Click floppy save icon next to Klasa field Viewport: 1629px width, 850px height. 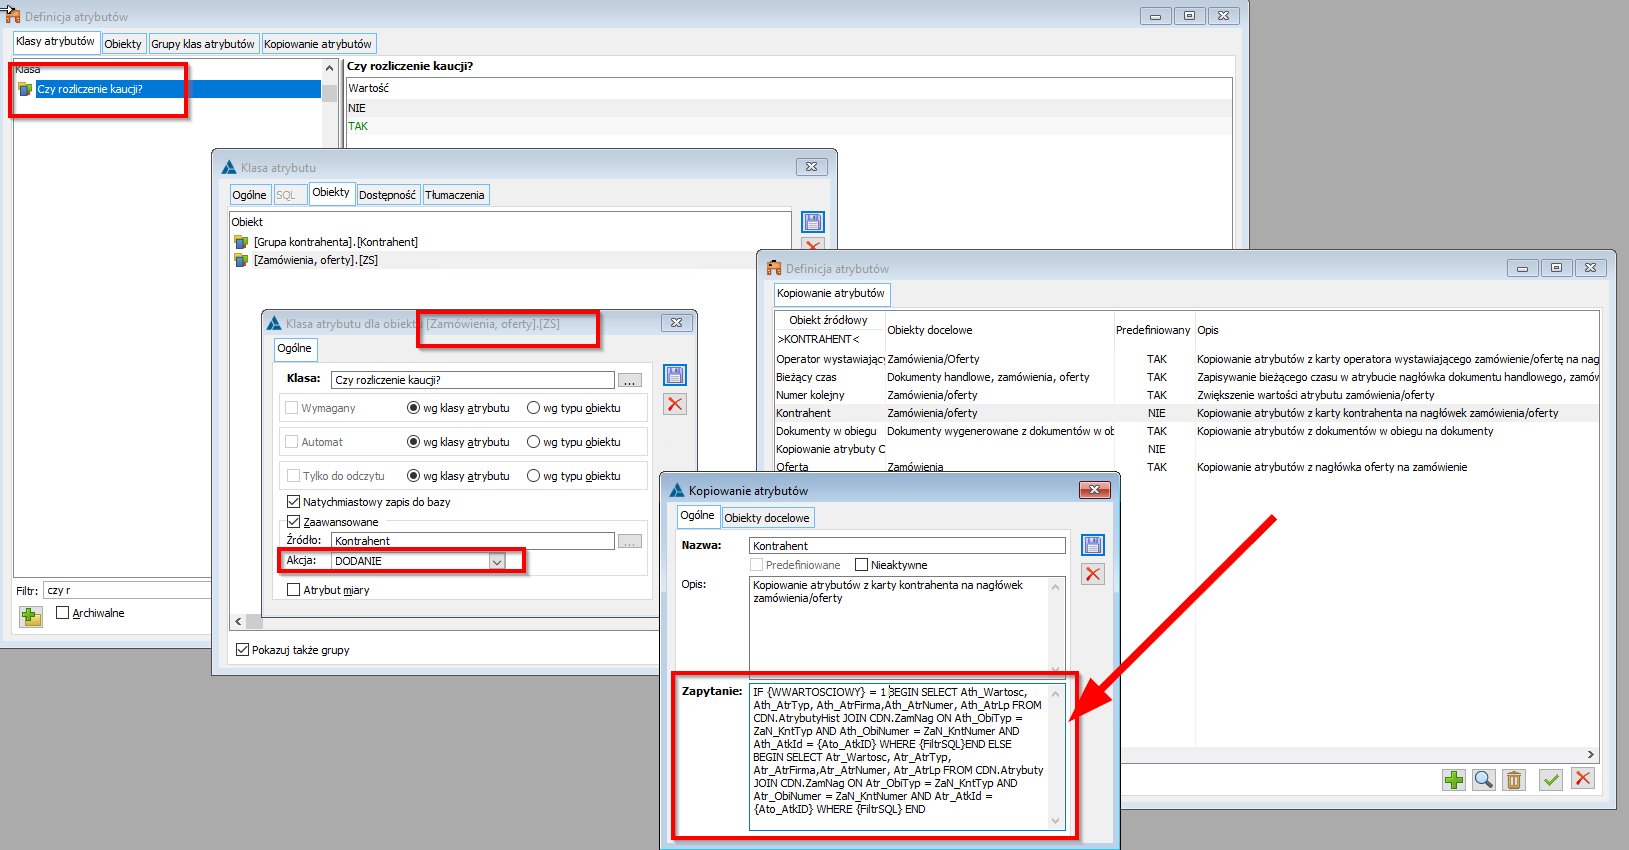[x=675, y=375]
